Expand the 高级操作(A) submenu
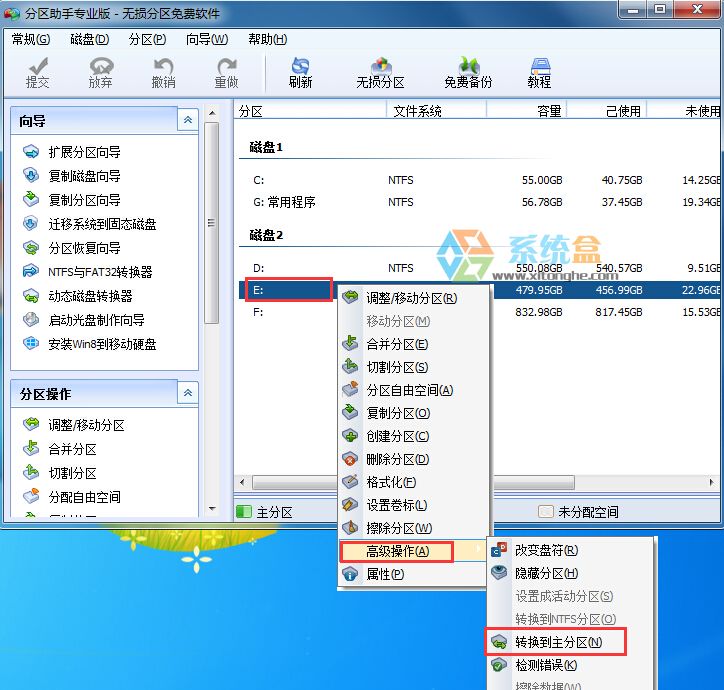 pyautogui.click(x=413, y=551)
